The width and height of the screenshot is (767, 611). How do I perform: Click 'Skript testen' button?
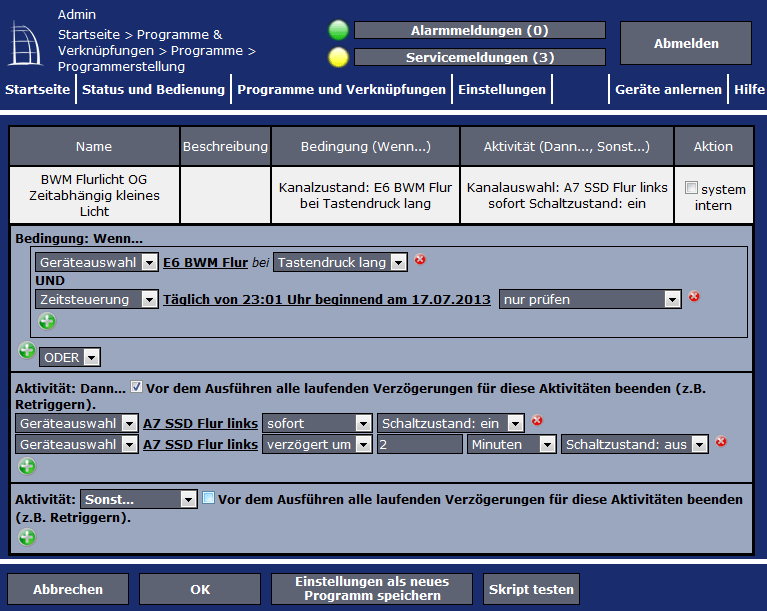click(531, 589)
